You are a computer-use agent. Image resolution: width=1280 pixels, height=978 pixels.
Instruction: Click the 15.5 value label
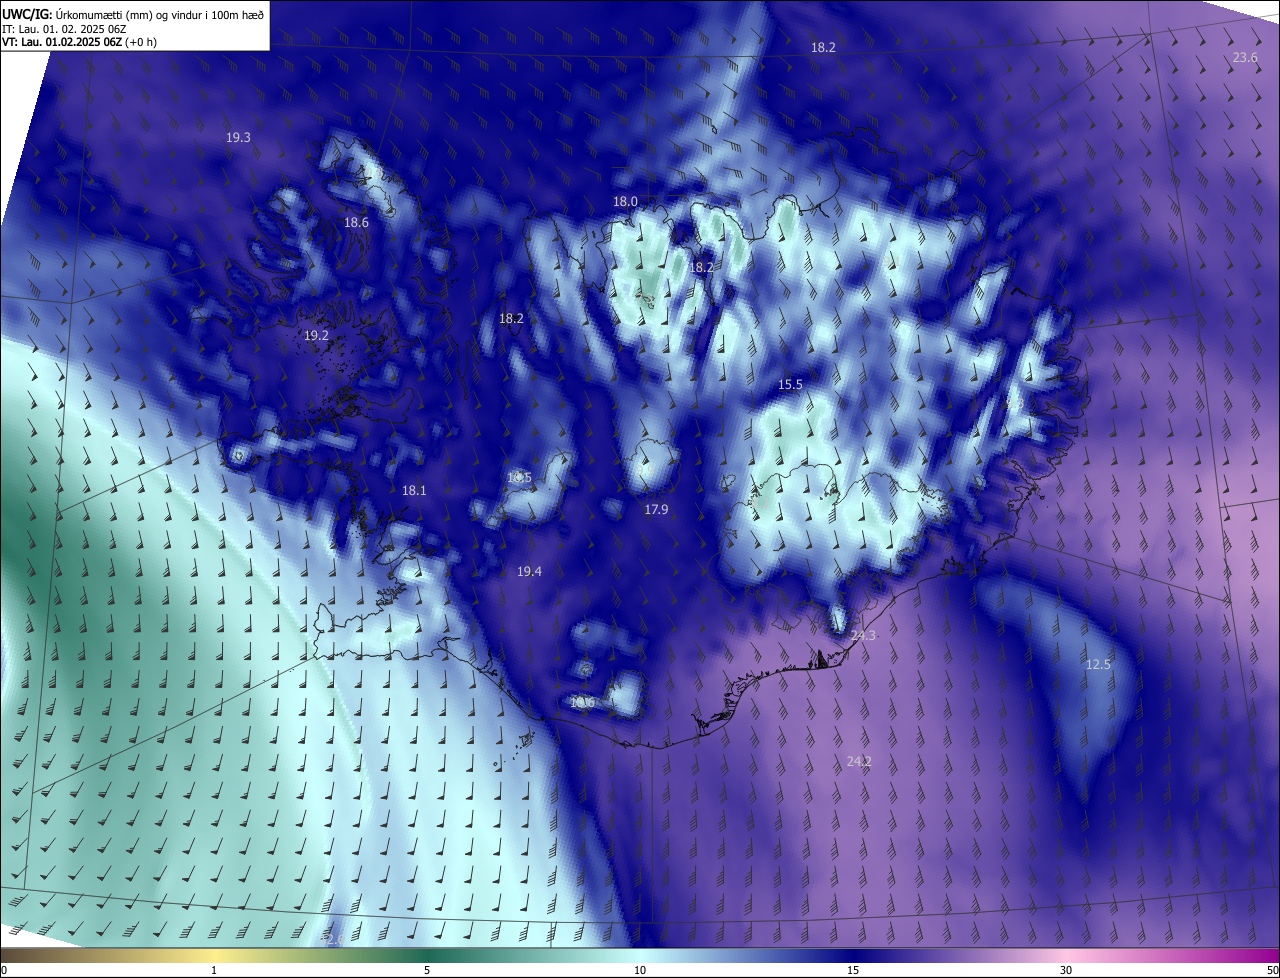[790, 385]
